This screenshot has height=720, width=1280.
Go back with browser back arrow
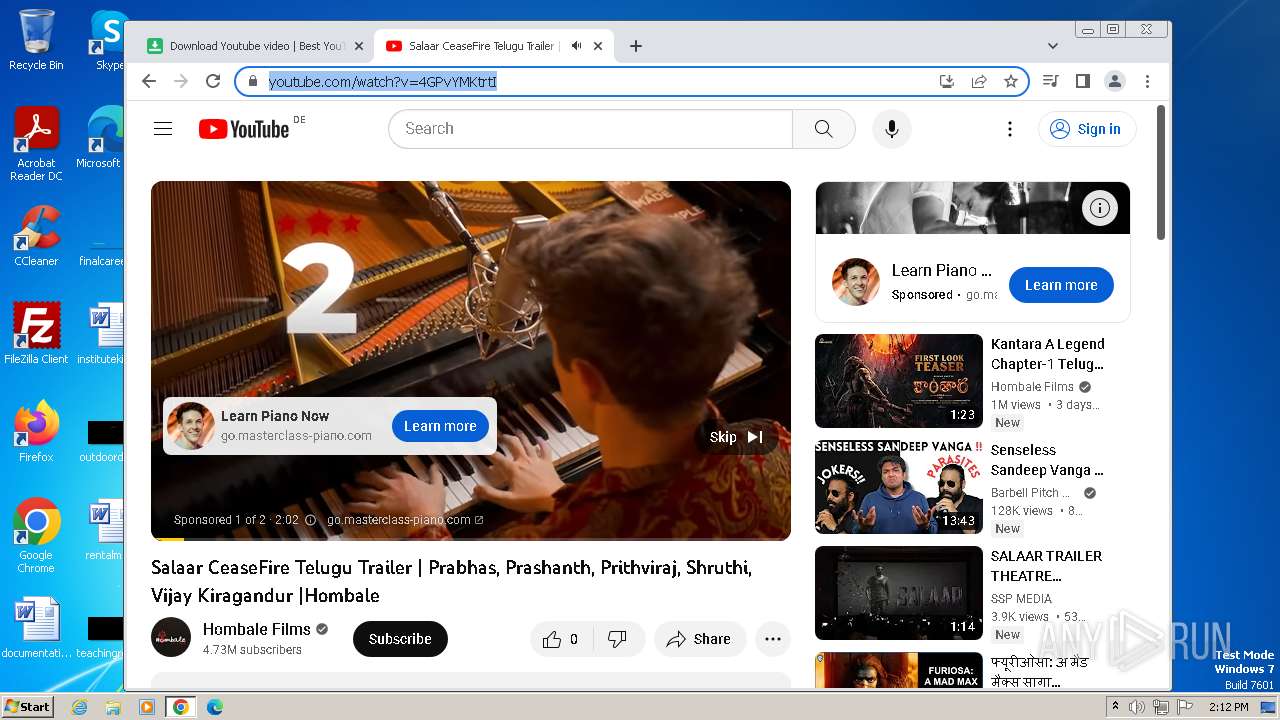coord(149,81)
